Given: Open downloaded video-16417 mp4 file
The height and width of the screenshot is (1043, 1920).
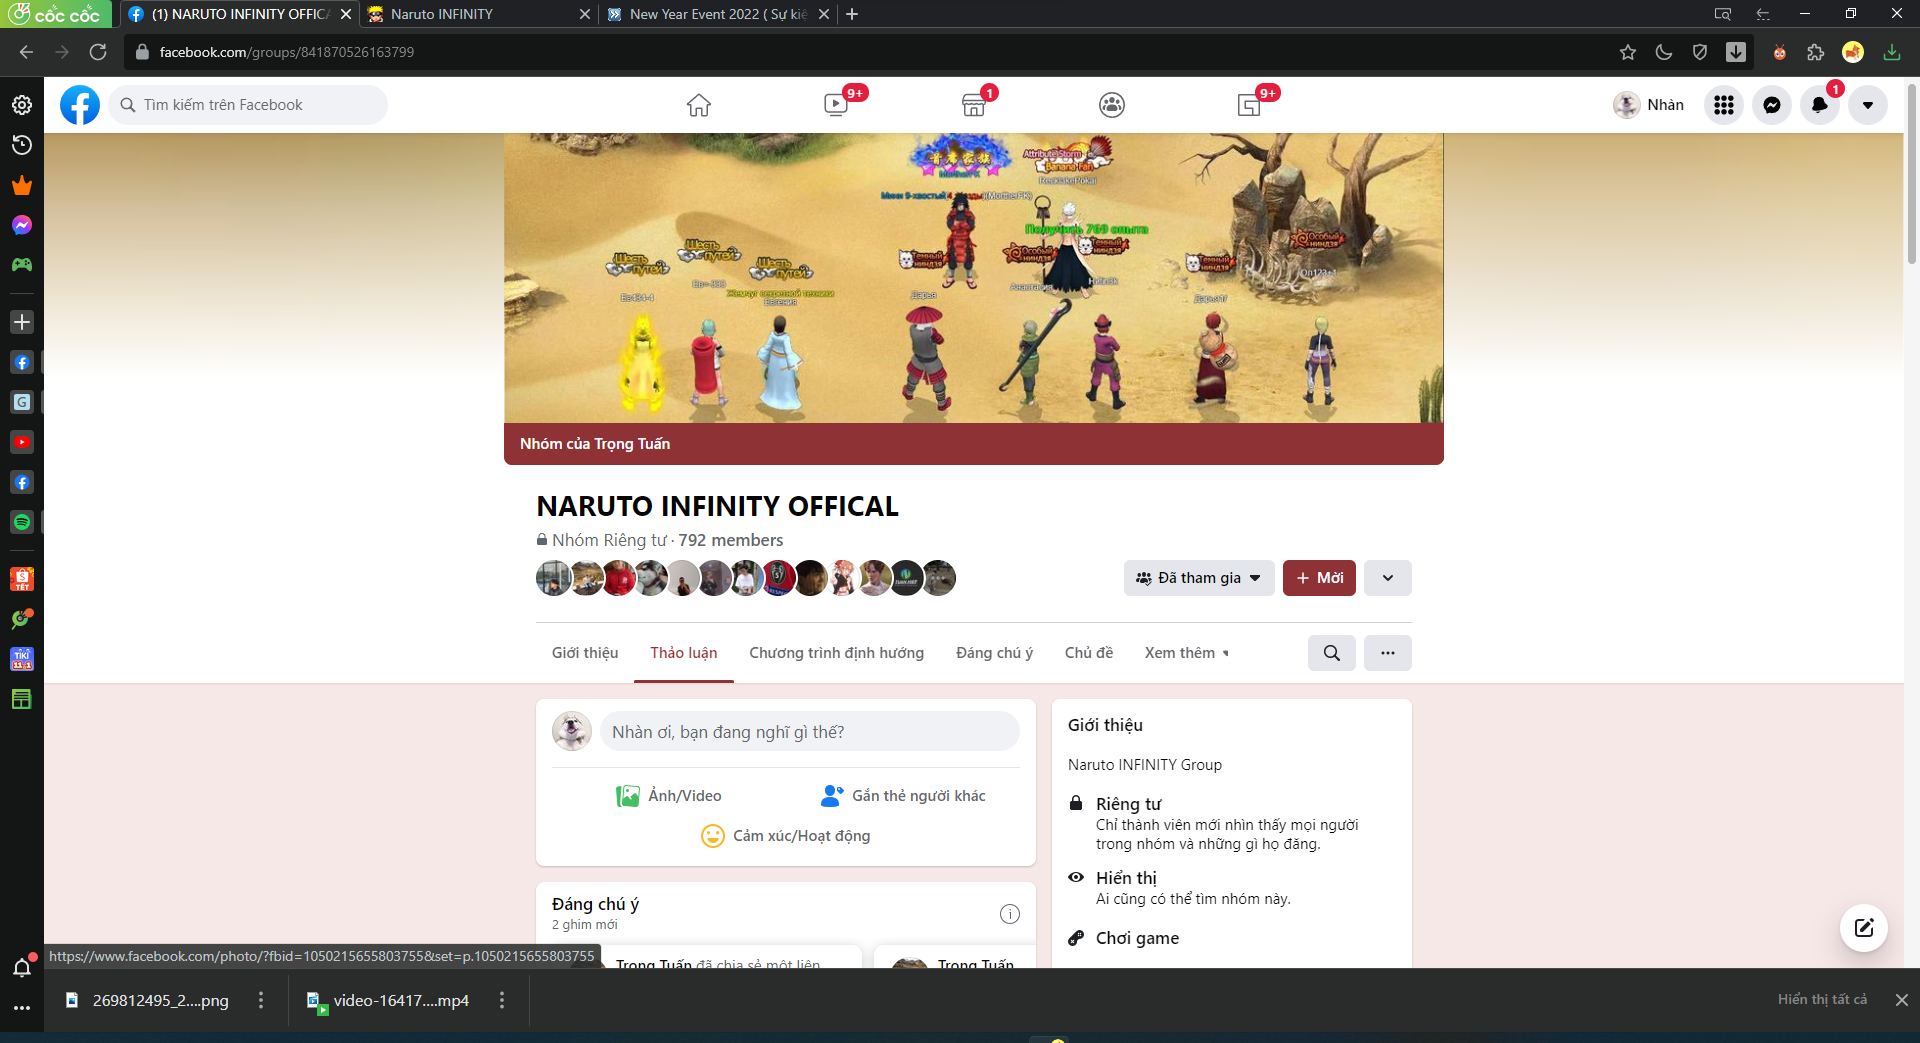Looking at the screenshot, I should point(388,1000).
